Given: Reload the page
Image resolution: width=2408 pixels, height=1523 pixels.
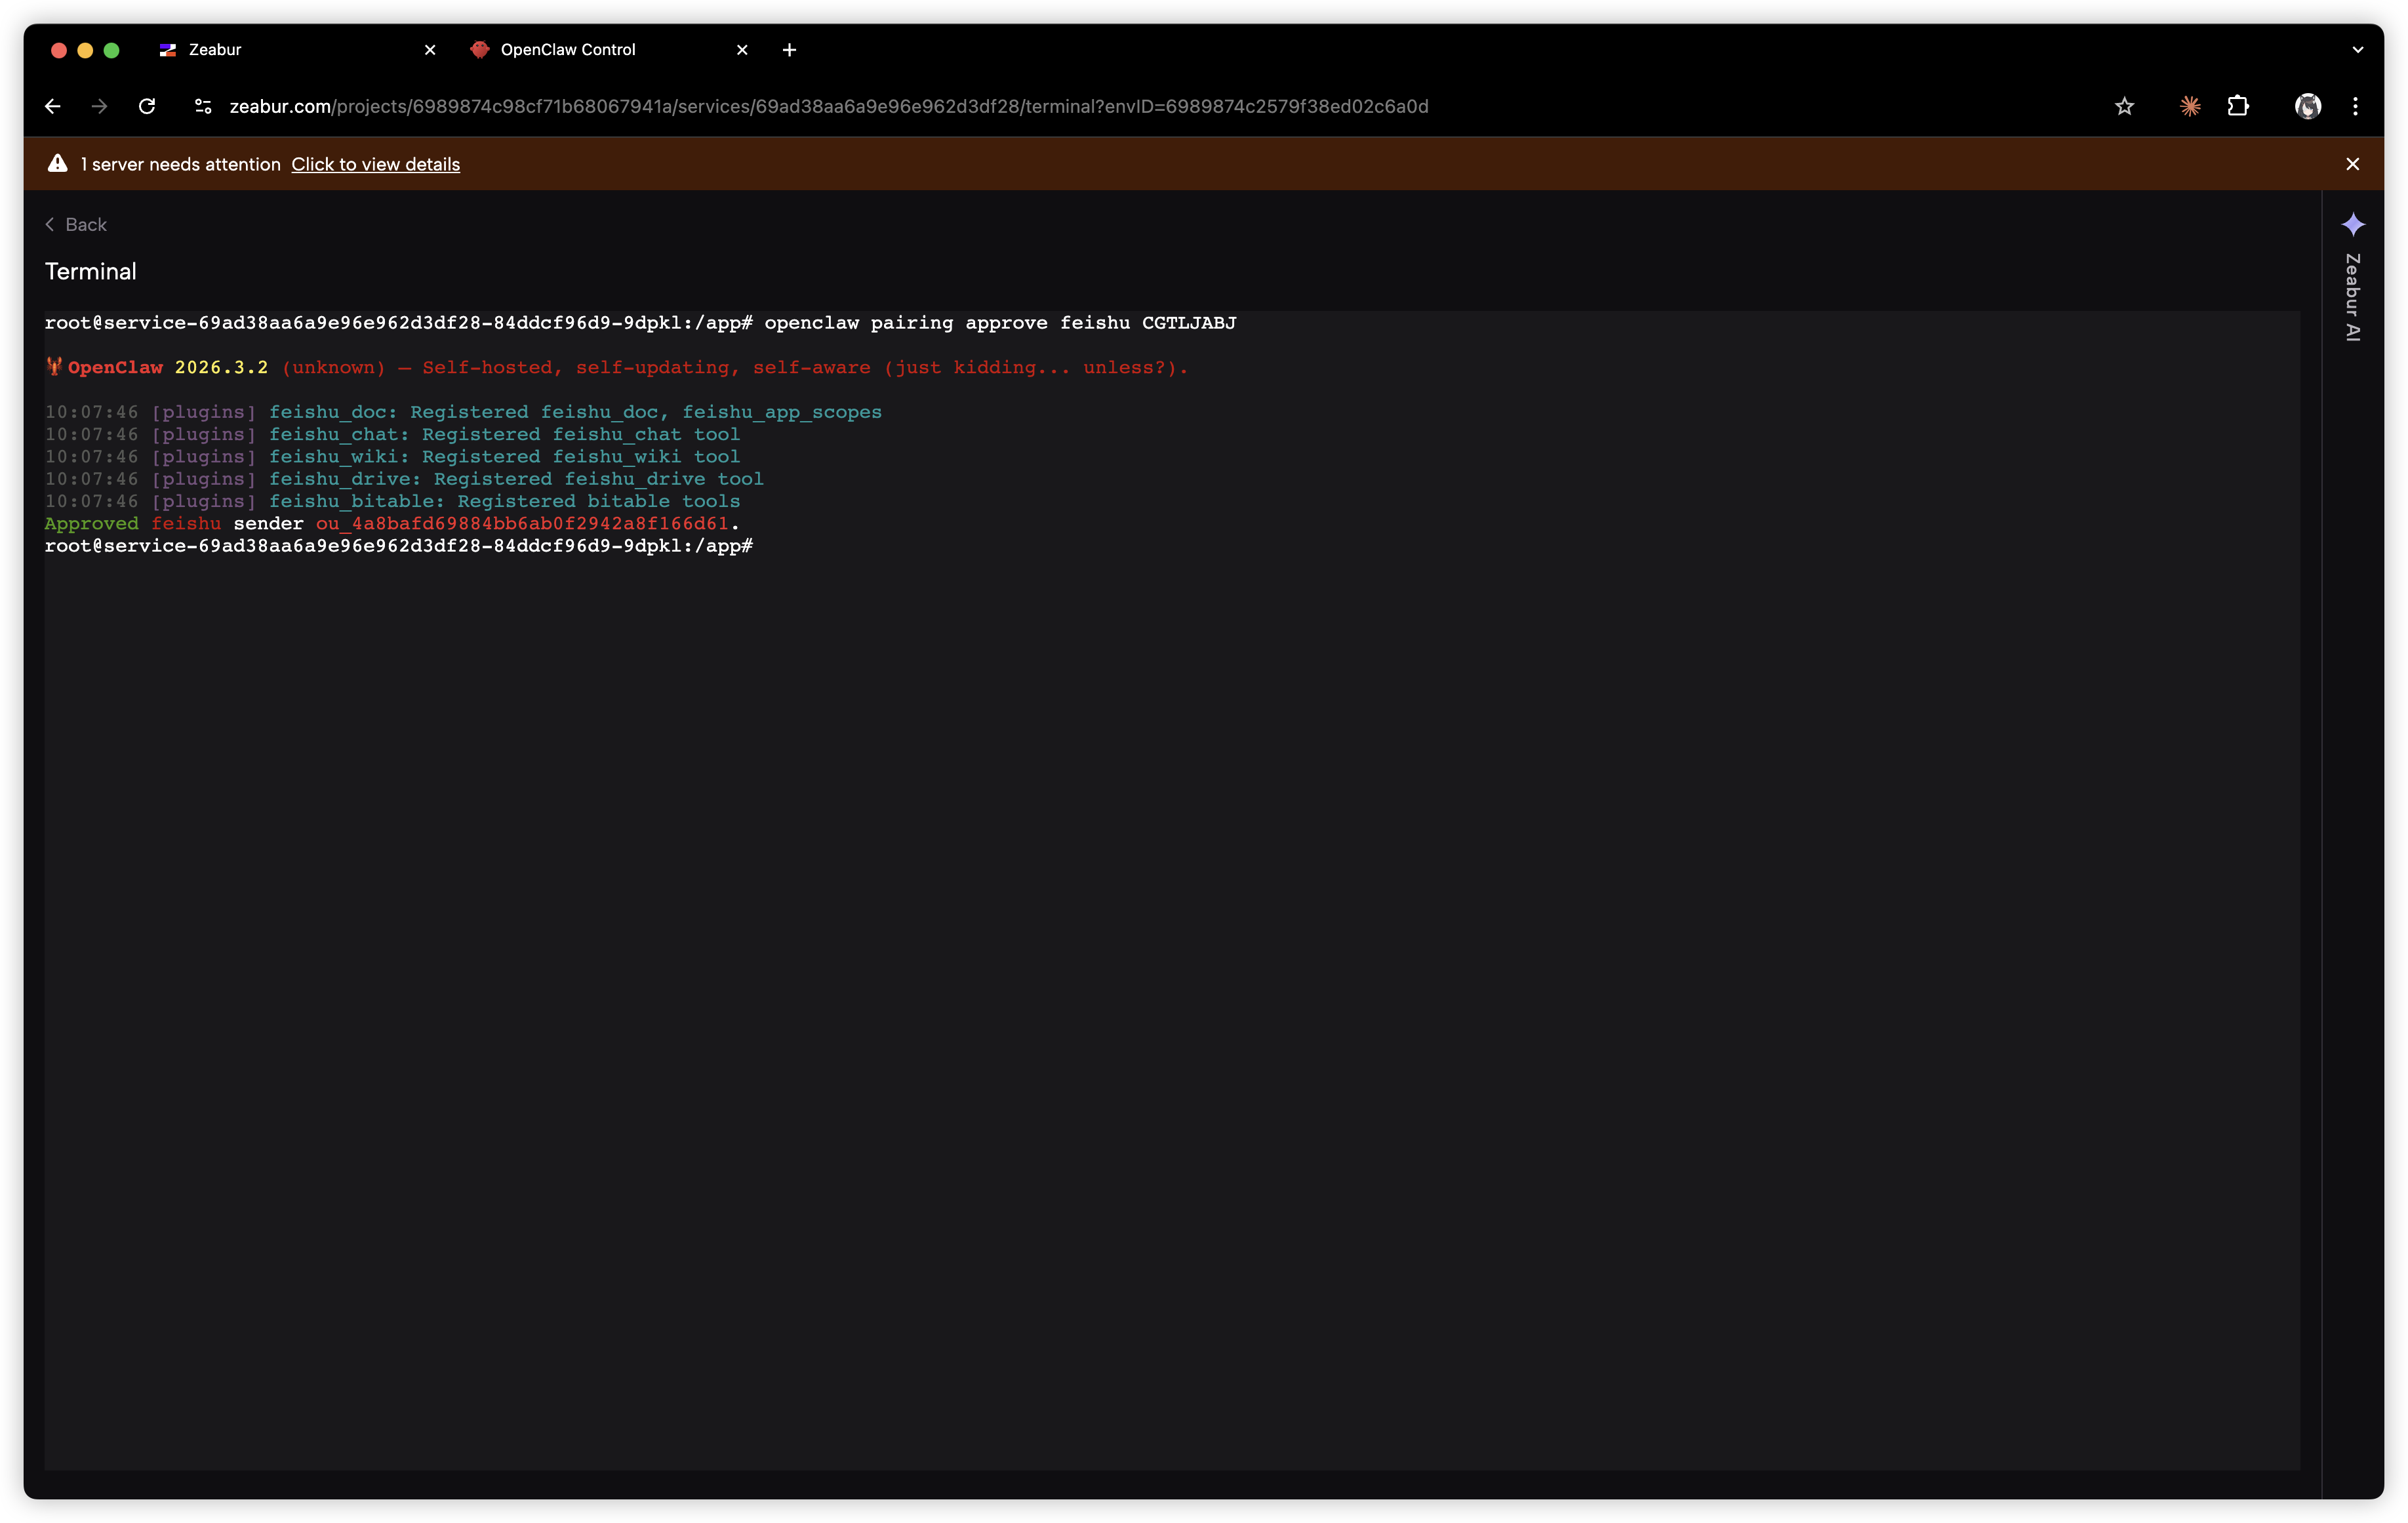Looking at the screenshot, I should [147, 106].
